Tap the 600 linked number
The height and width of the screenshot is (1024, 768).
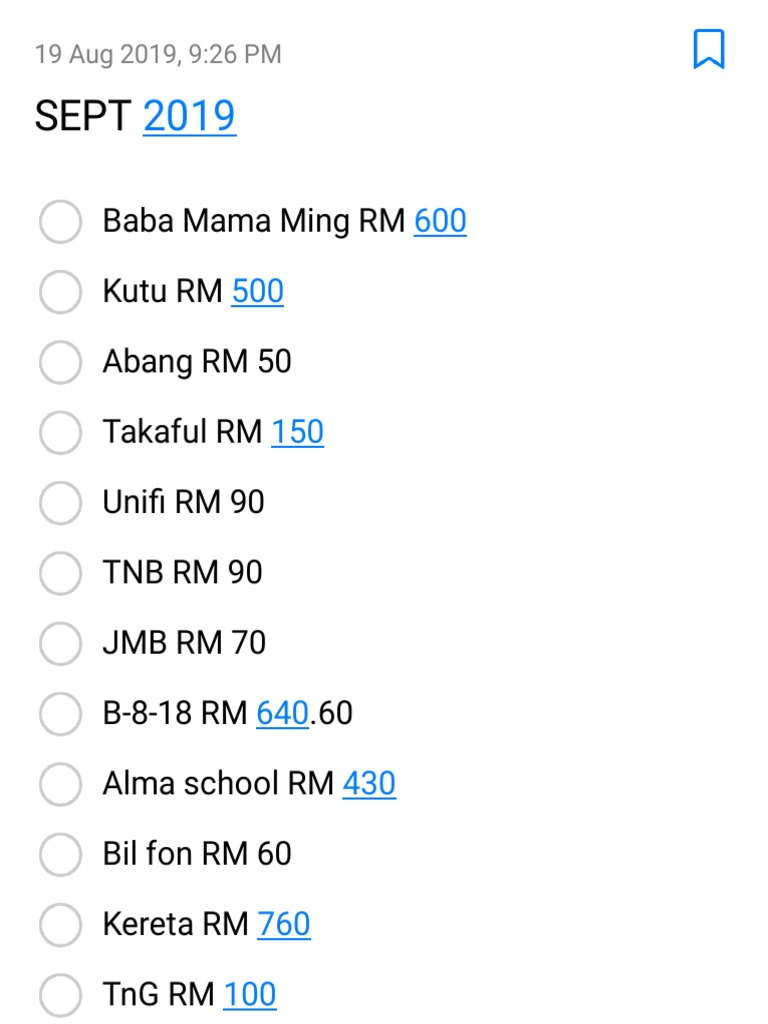(440, 221)
